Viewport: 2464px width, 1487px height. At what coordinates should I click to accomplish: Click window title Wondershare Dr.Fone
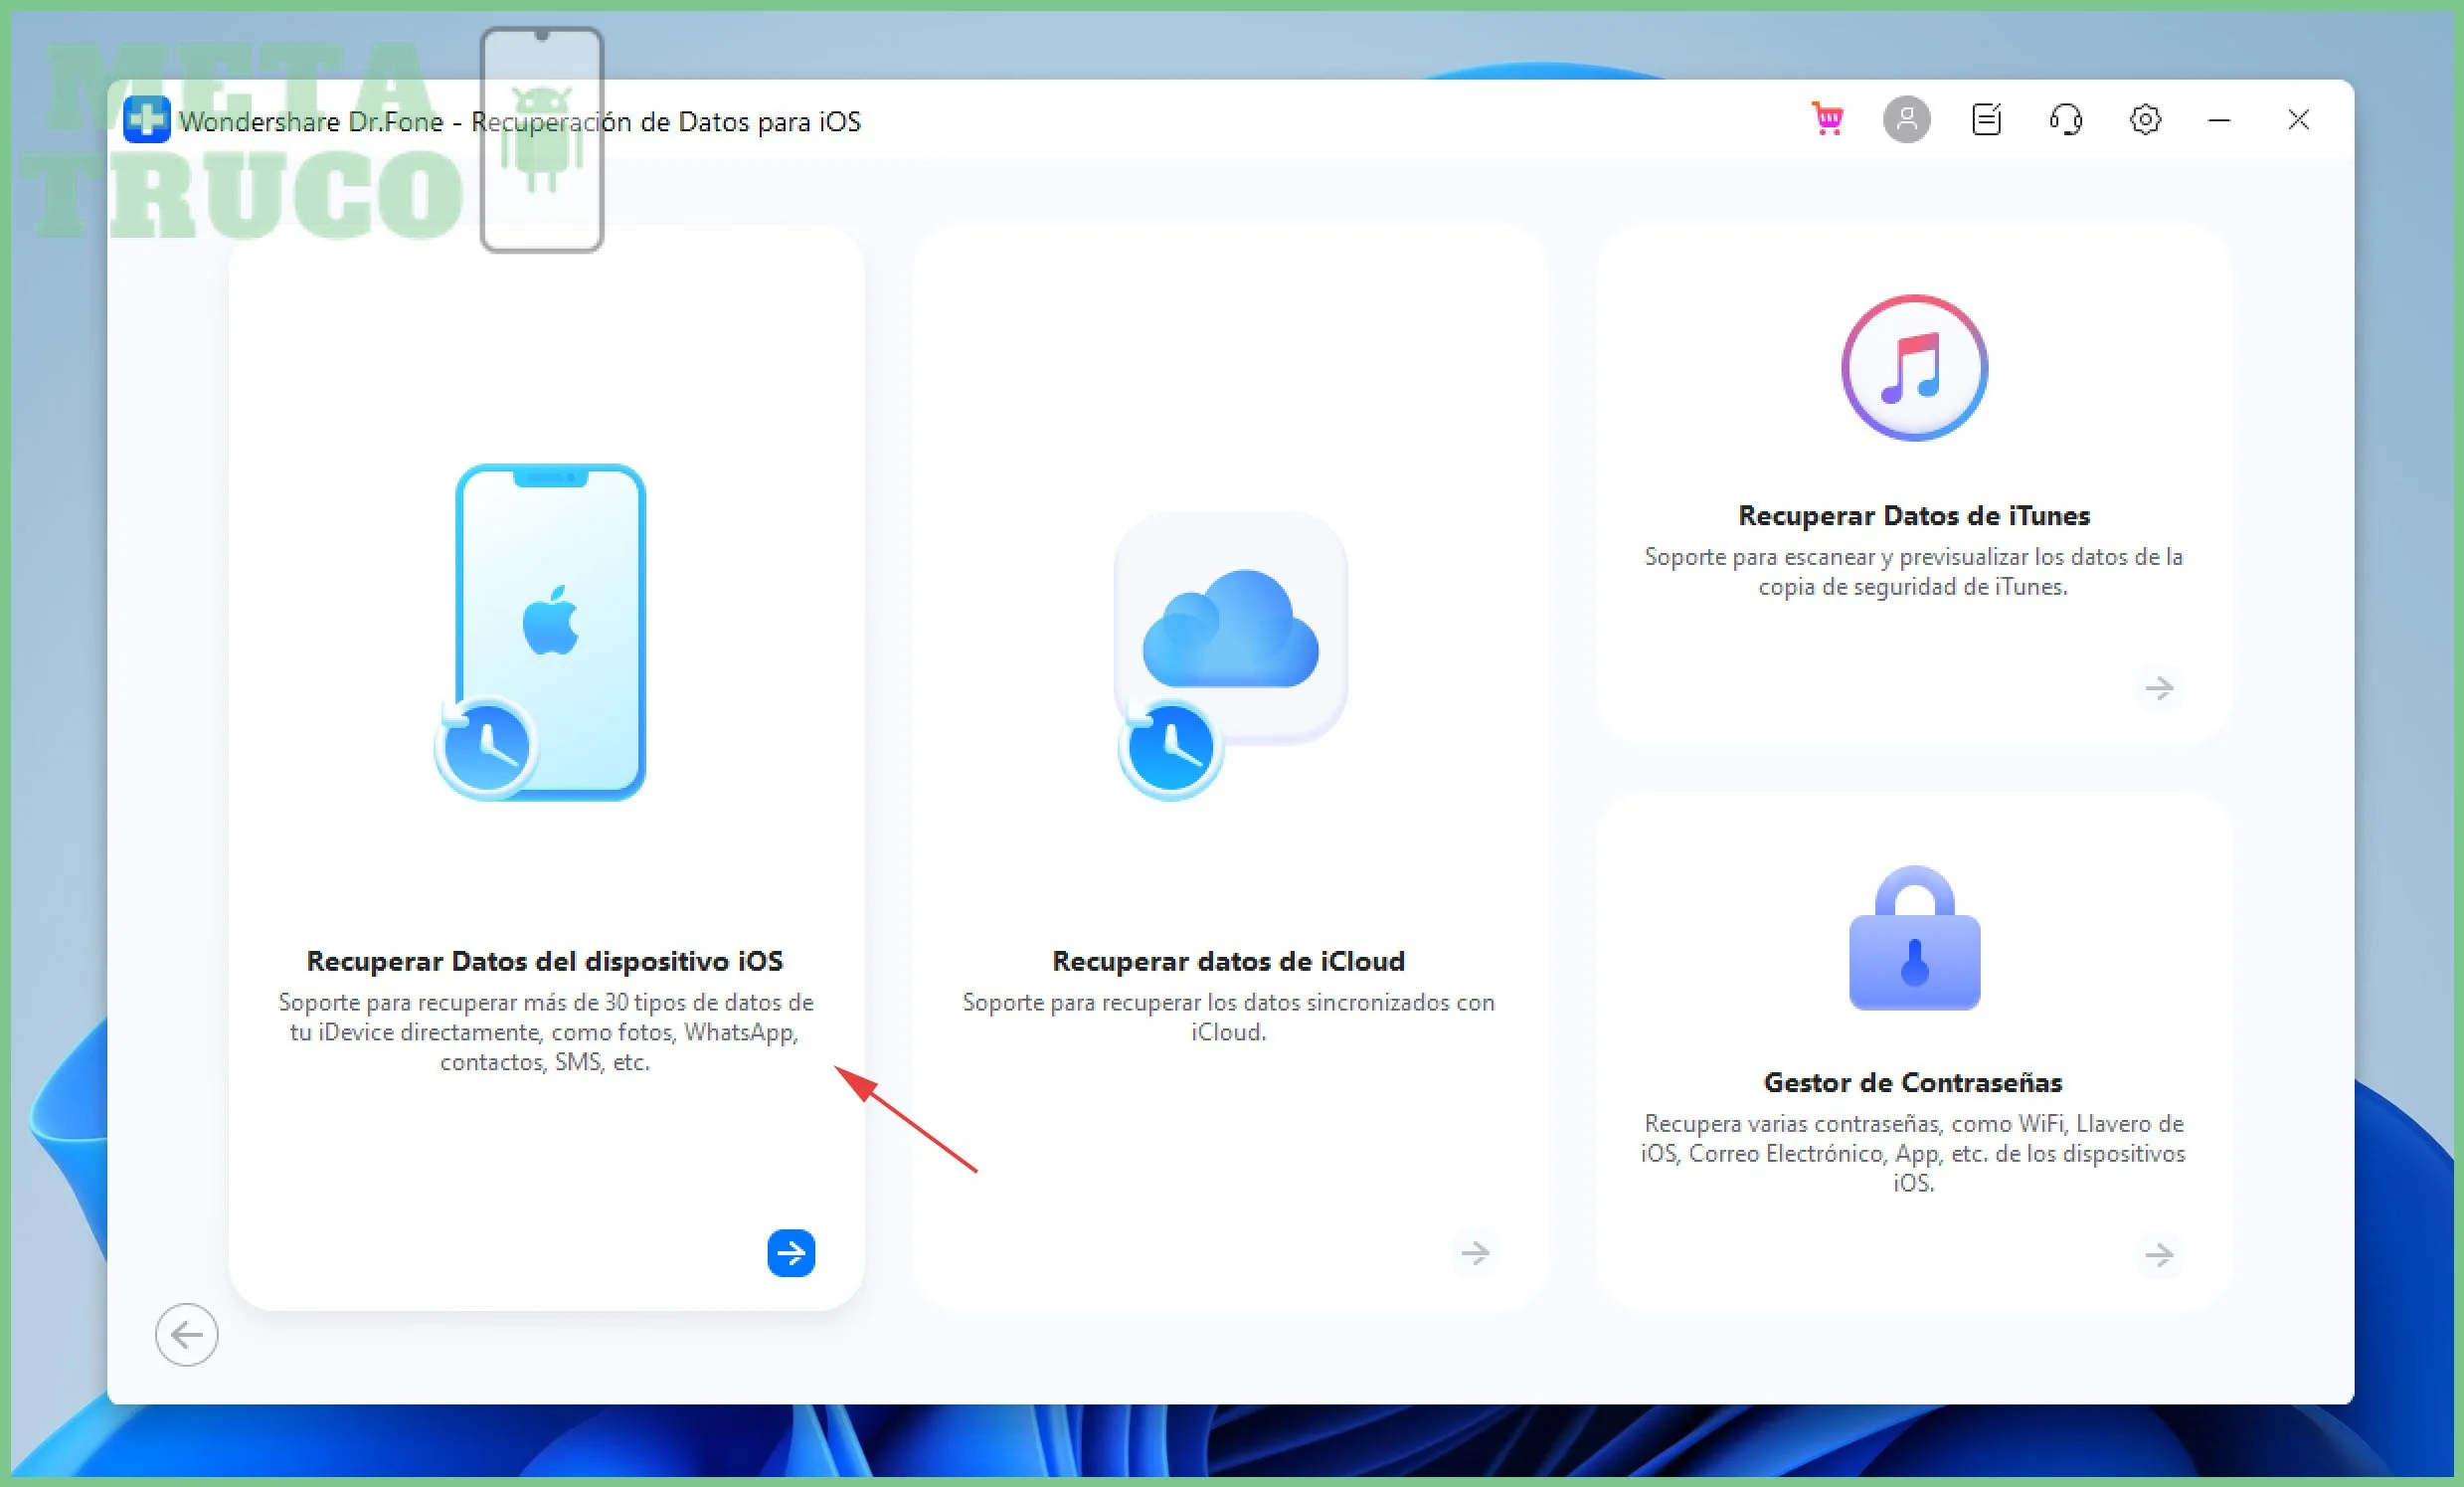pos(520,122)
